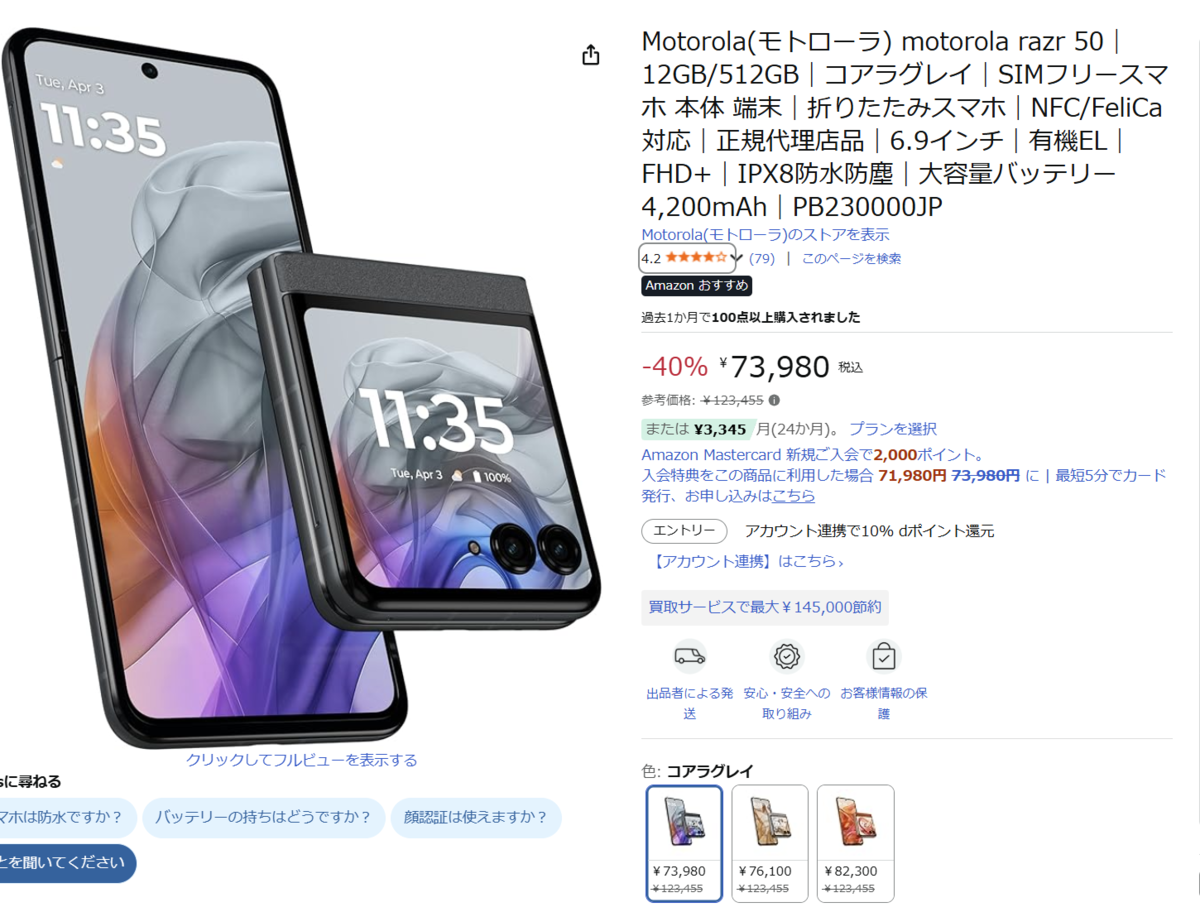Image resolution: width=1200 pixels, height=912 pixels.
Task: Click the info icon beside reference price
Action: (774, 400)
